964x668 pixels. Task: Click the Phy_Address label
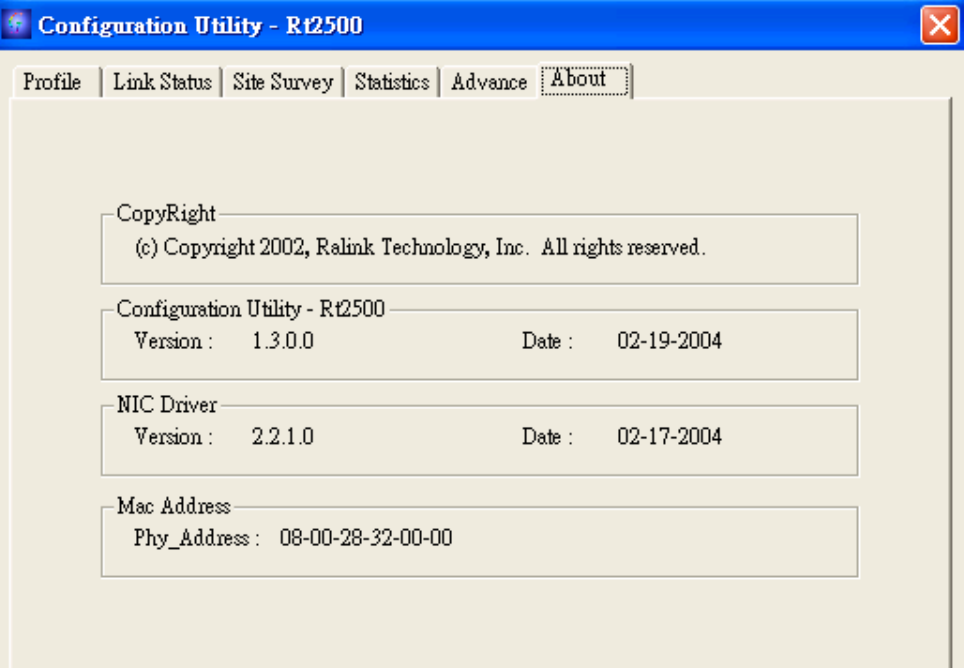coord(197,538)
